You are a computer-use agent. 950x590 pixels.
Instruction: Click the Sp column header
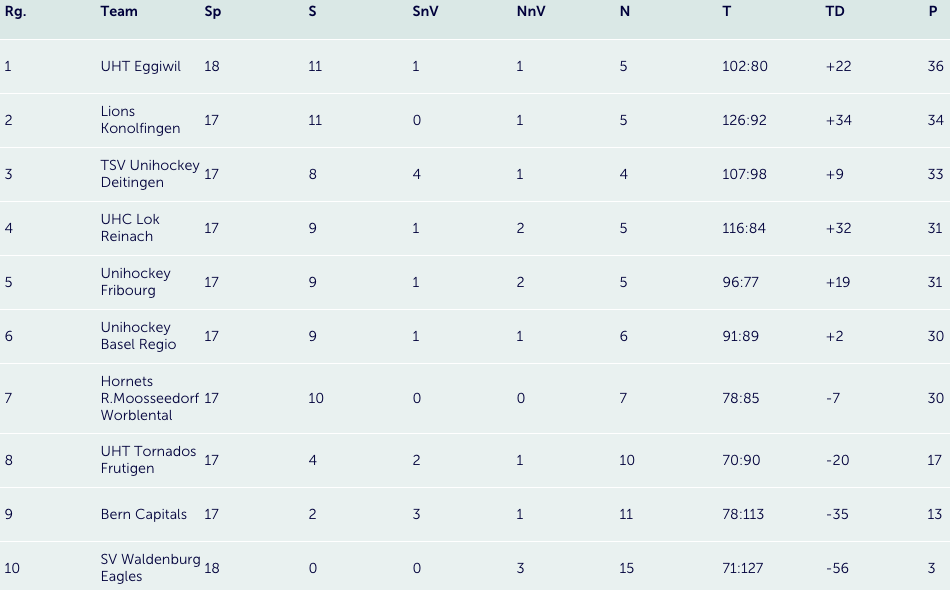pyautogui.click(x=213, y=12)
